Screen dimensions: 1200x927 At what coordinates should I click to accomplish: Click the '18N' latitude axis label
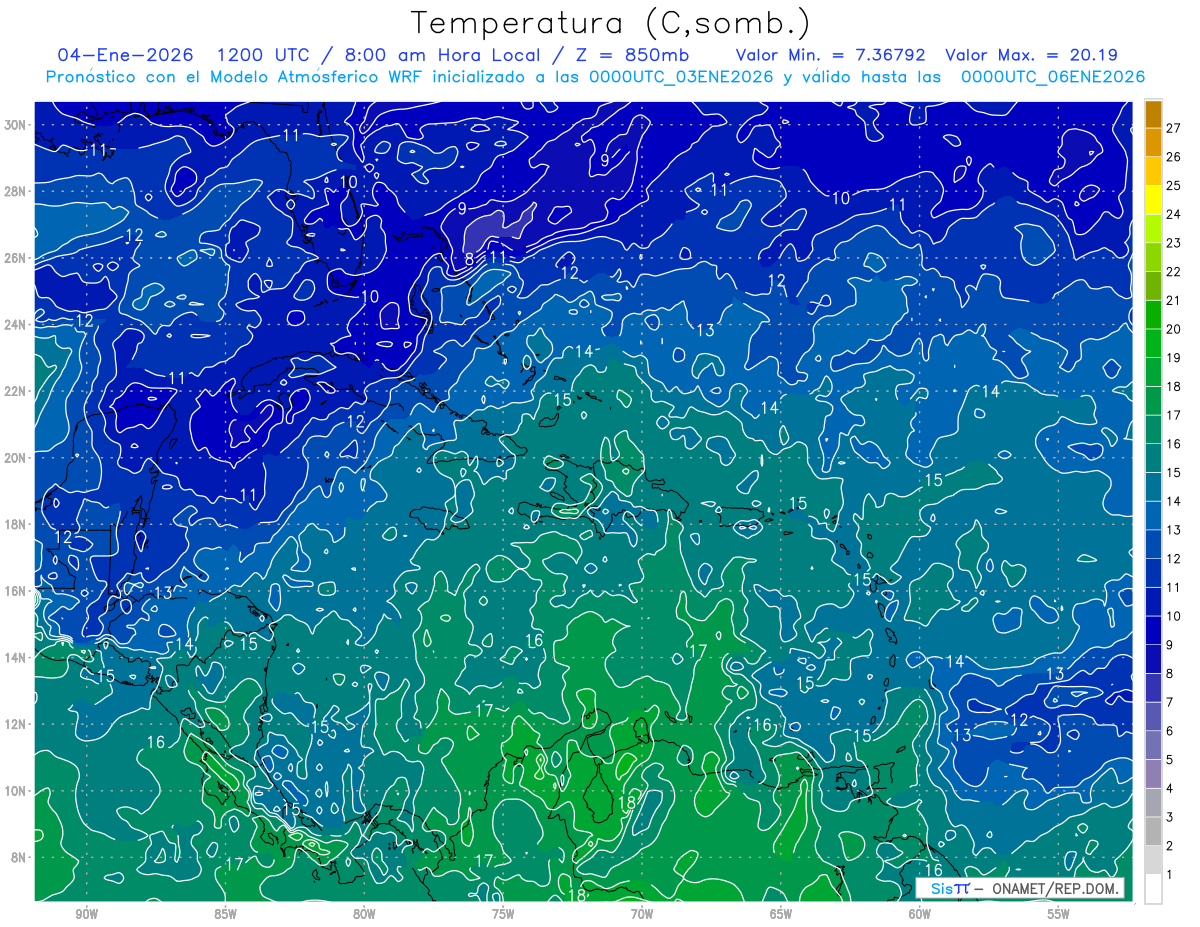[16, 524]
